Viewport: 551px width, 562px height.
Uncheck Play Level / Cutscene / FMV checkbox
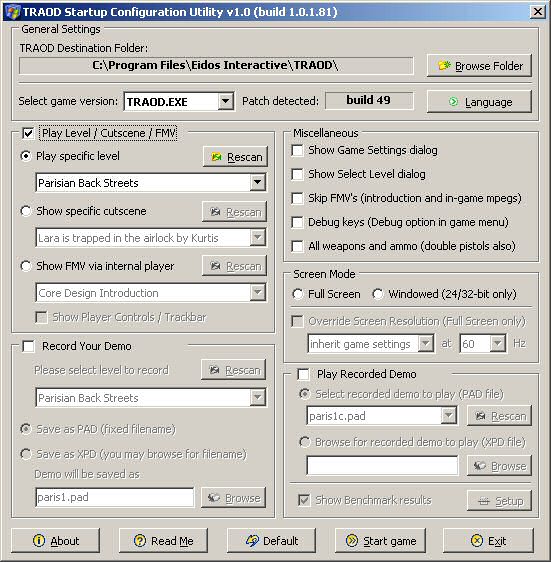click(x=28, y=133)
